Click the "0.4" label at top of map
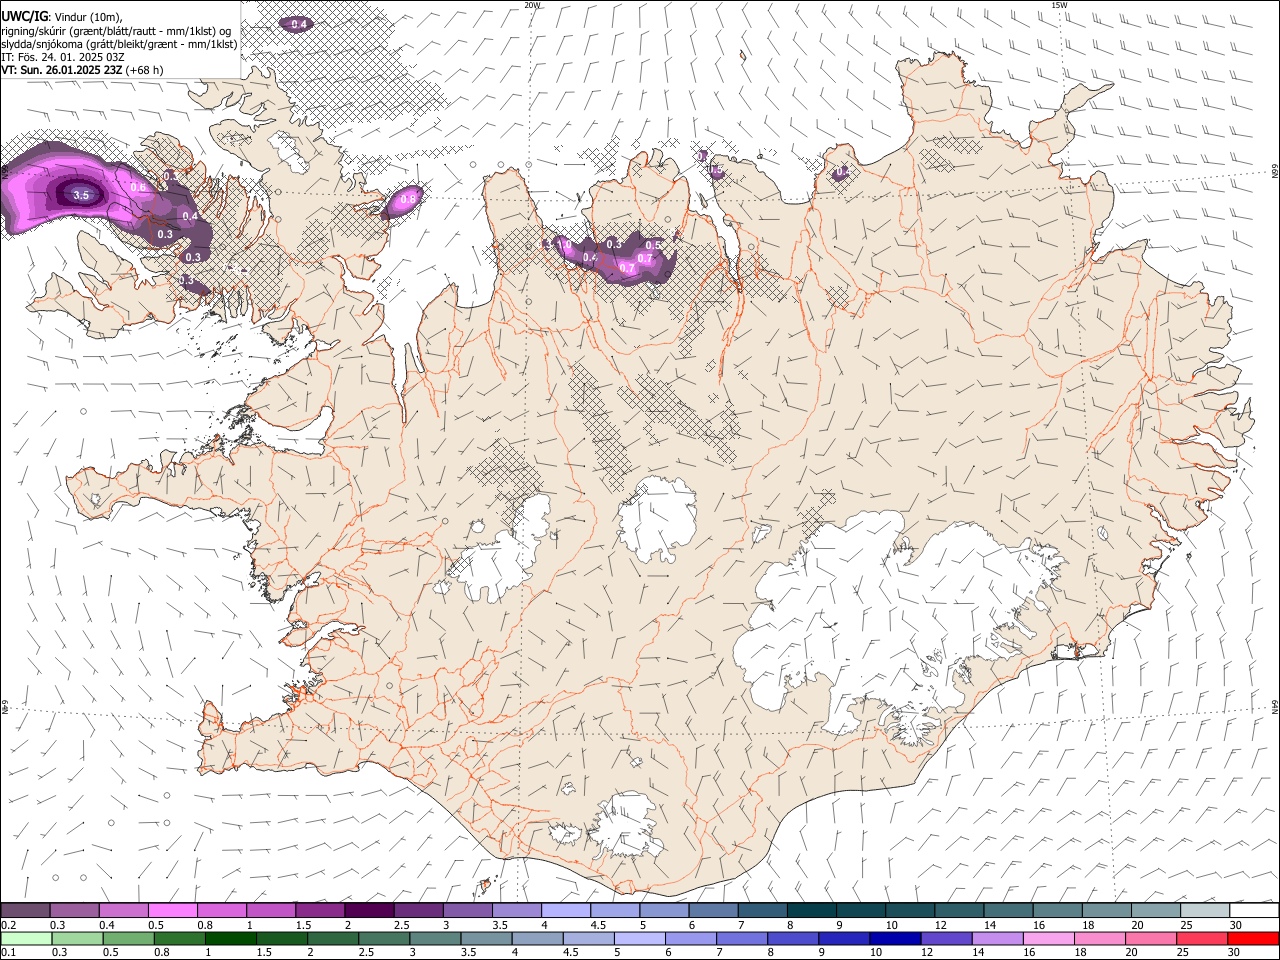 point(298,23)
